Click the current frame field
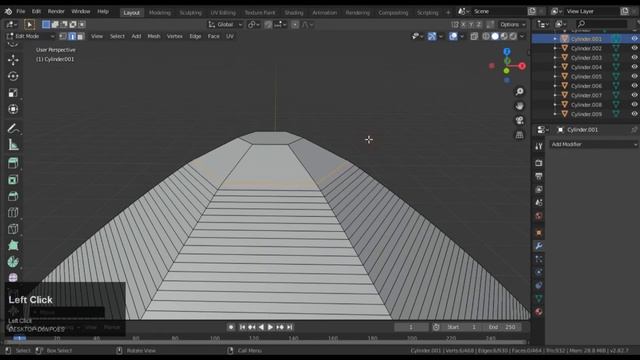The width and height of the screenshot is (640, 360). click(411, 327)
